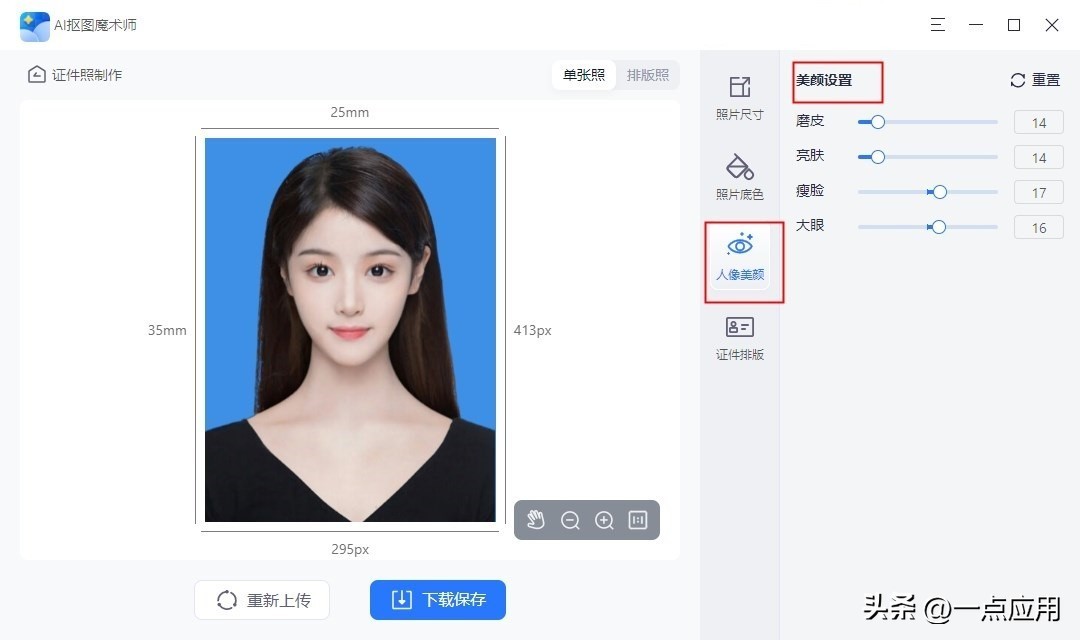Click the fit-to-original-size icon

[638, 520]
